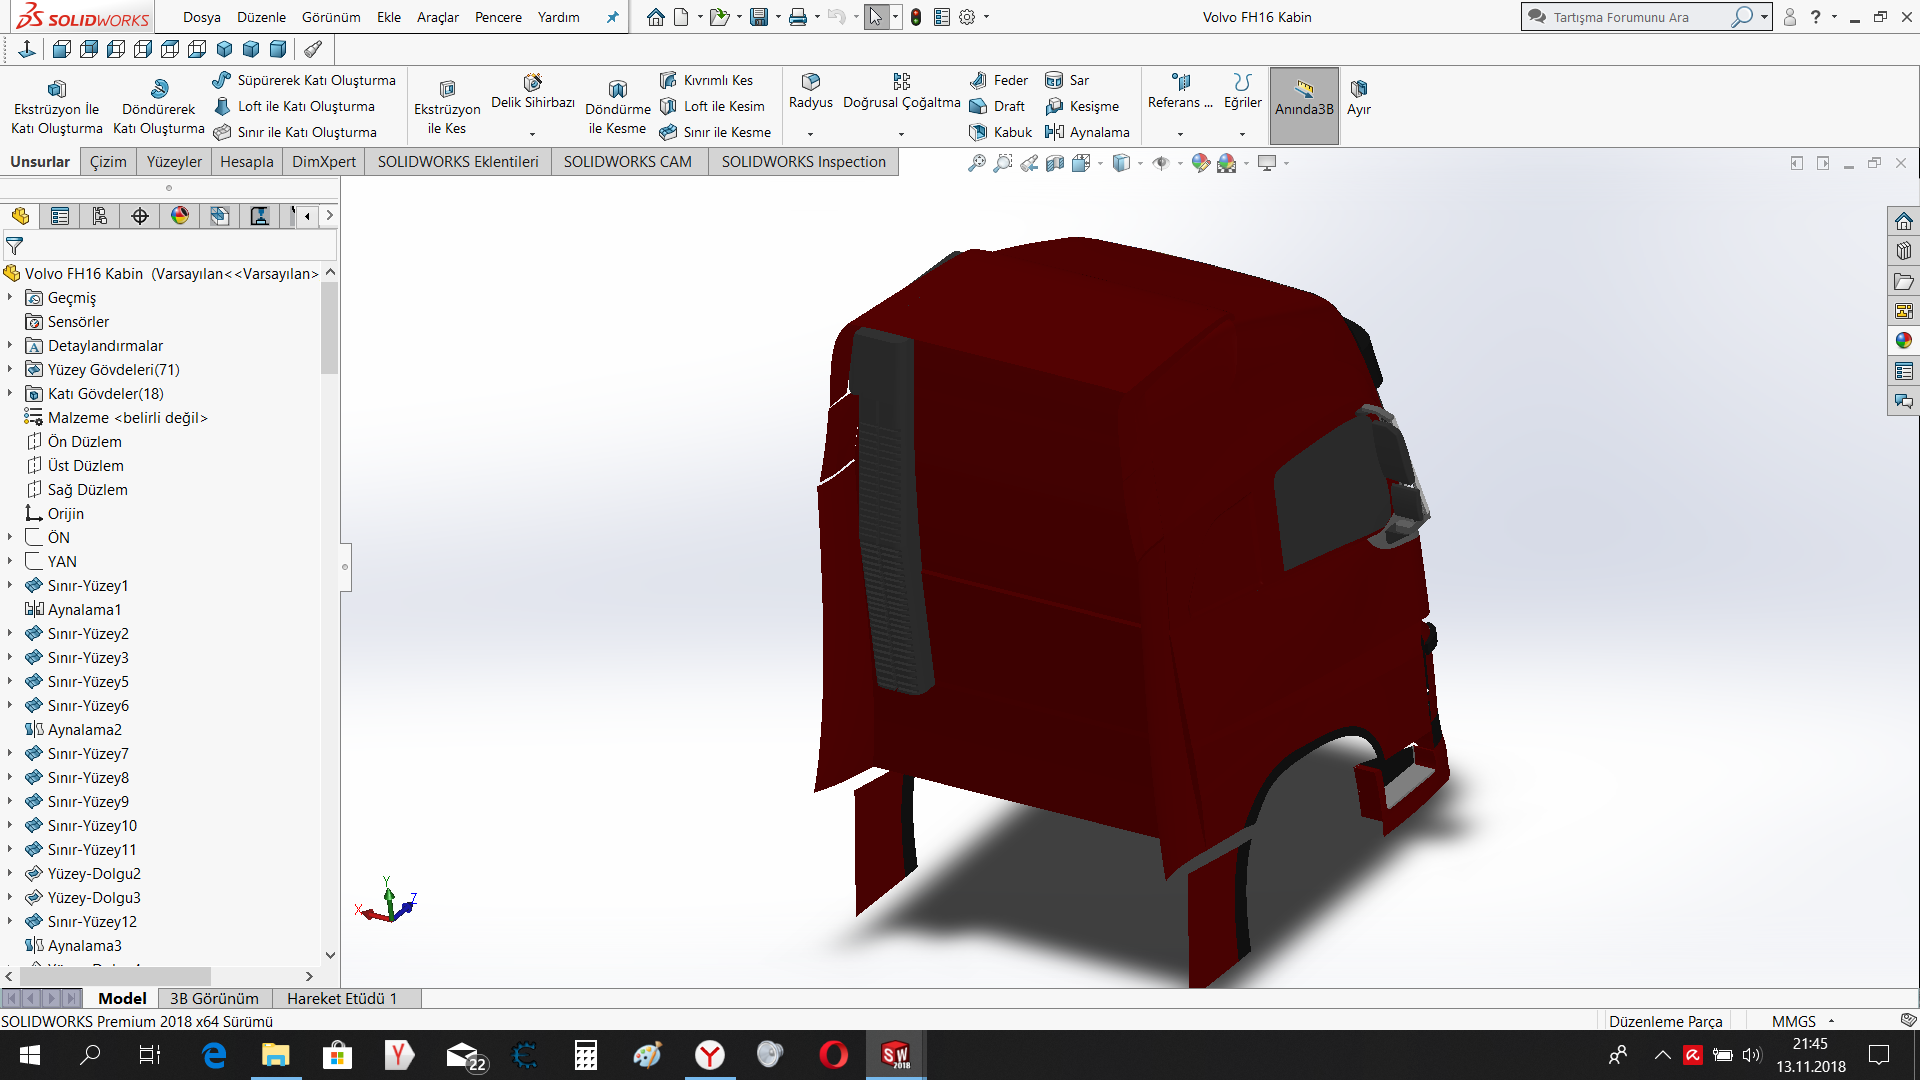The image size is (1920, 1080).
Task: Open File Explorer in task pane
Action: point(1903,281)
